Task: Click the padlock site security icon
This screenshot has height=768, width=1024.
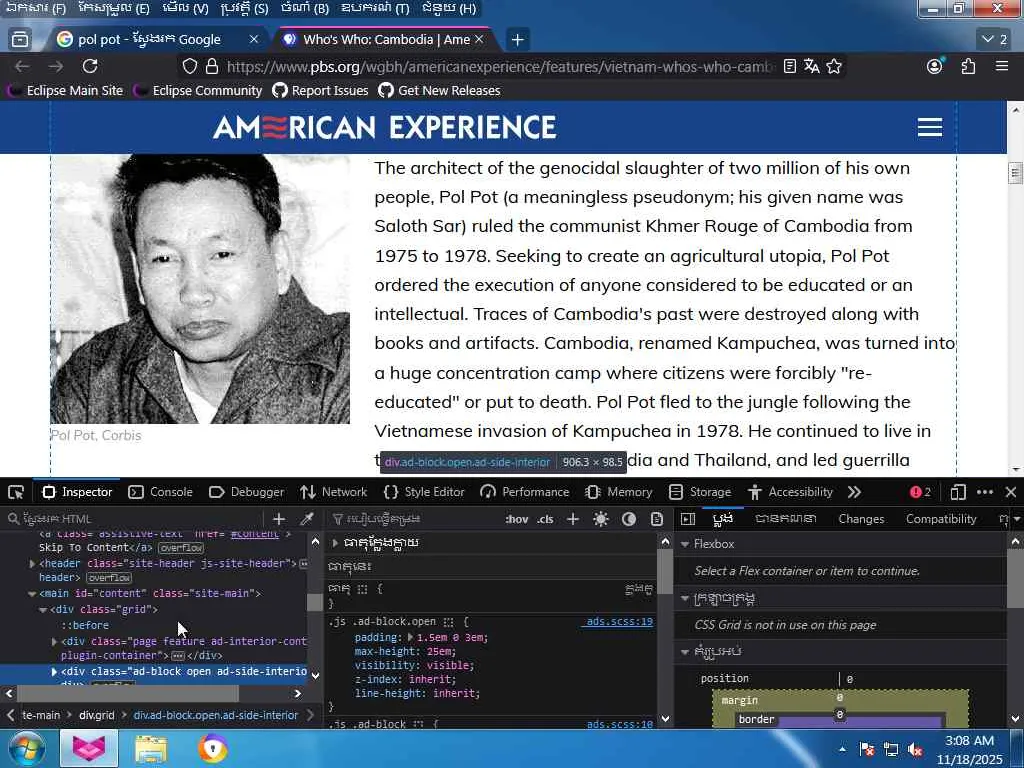Action: (212, 67)
